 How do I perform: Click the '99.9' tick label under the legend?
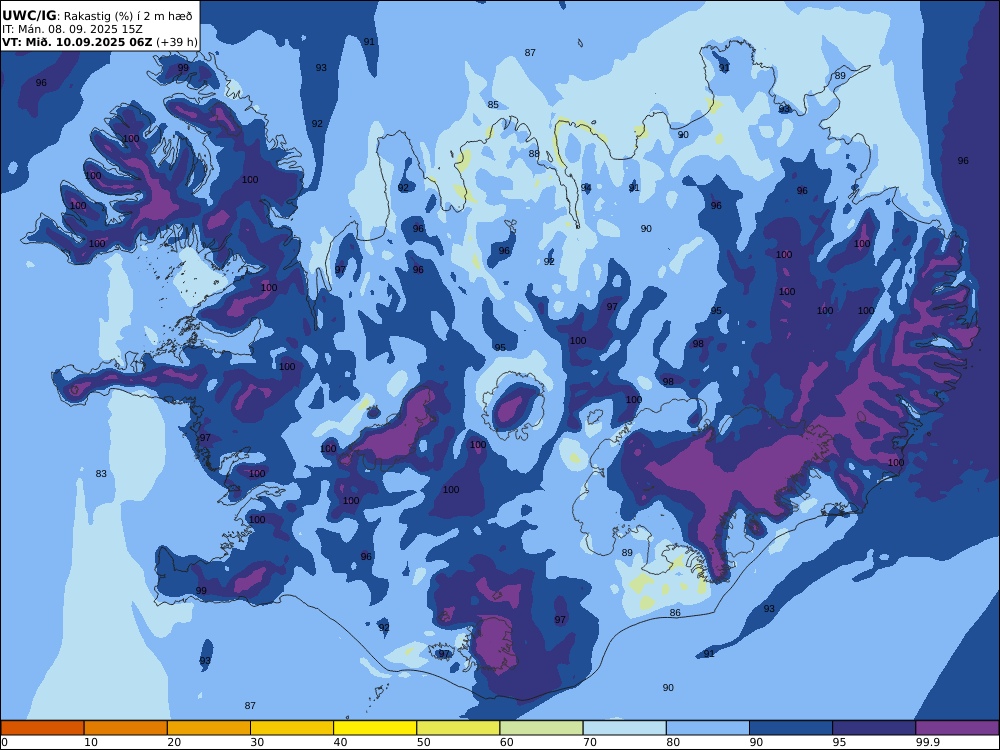[x=927, y=742]
